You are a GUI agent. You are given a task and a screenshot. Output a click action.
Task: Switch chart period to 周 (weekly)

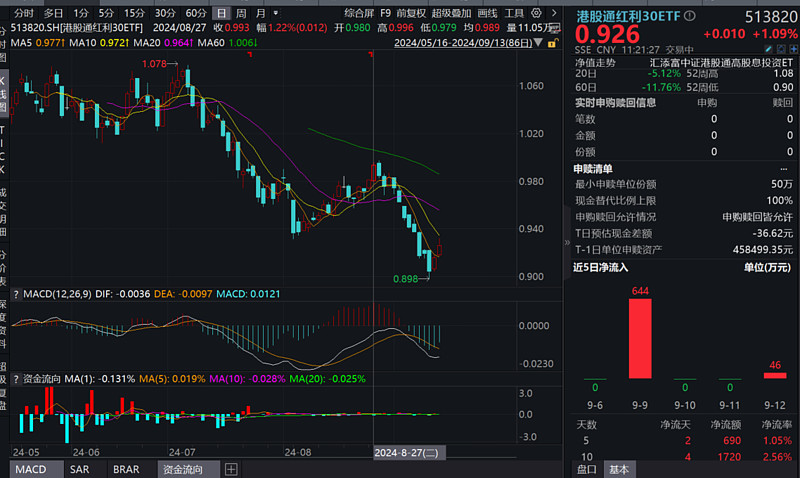[x=241, y=13]
